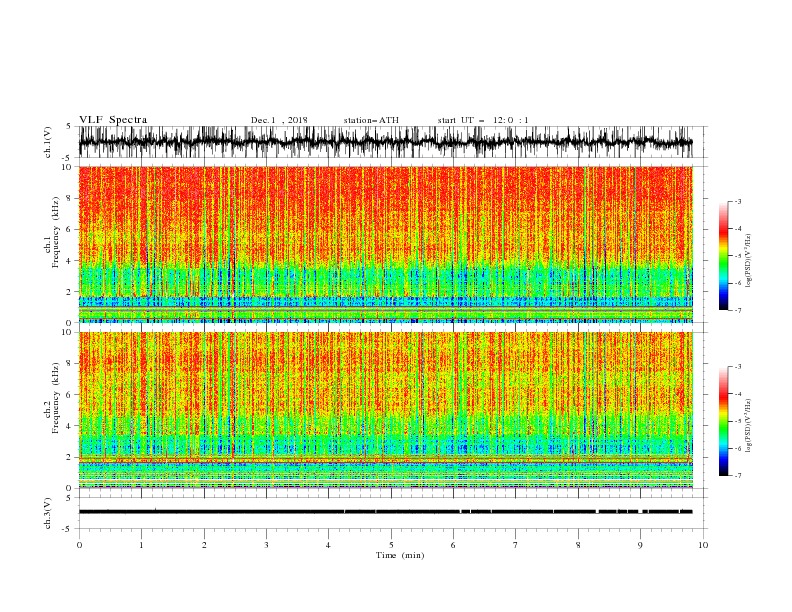
Task: Click time axis tick label "6"
Action: [x=453, y=545]
